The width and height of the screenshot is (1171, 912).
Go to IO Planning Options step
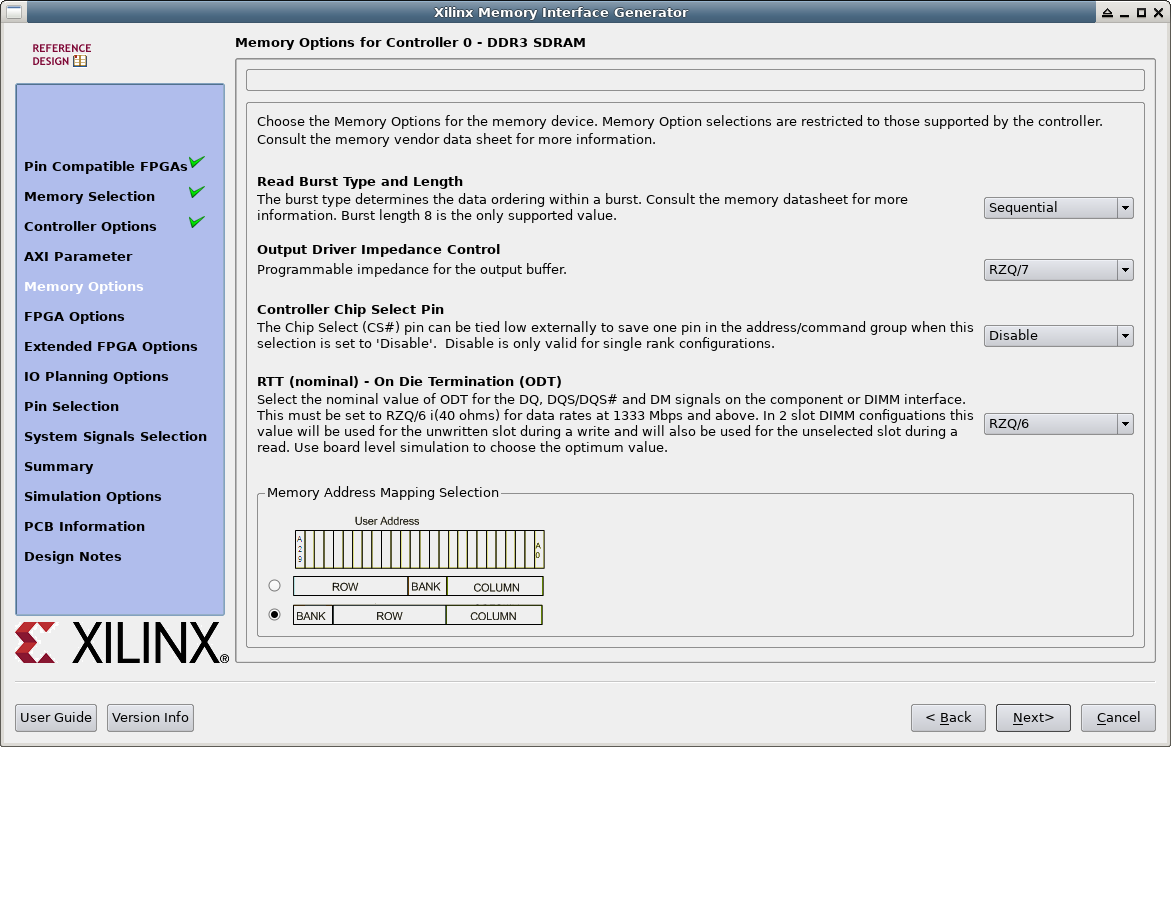click(x=96, y=376)
